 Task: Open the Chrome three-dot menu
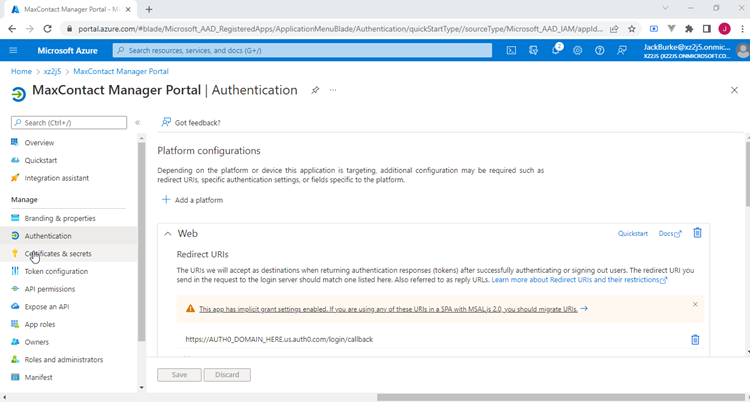(740, 29)
